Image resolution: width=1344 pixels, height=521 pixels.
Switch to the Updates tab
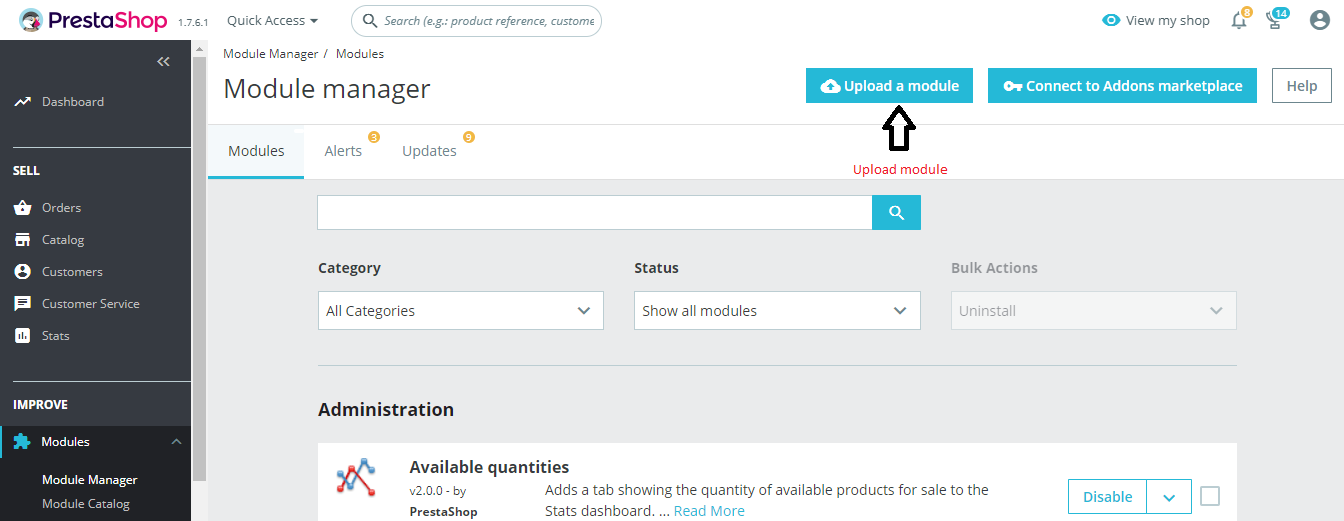429,151
